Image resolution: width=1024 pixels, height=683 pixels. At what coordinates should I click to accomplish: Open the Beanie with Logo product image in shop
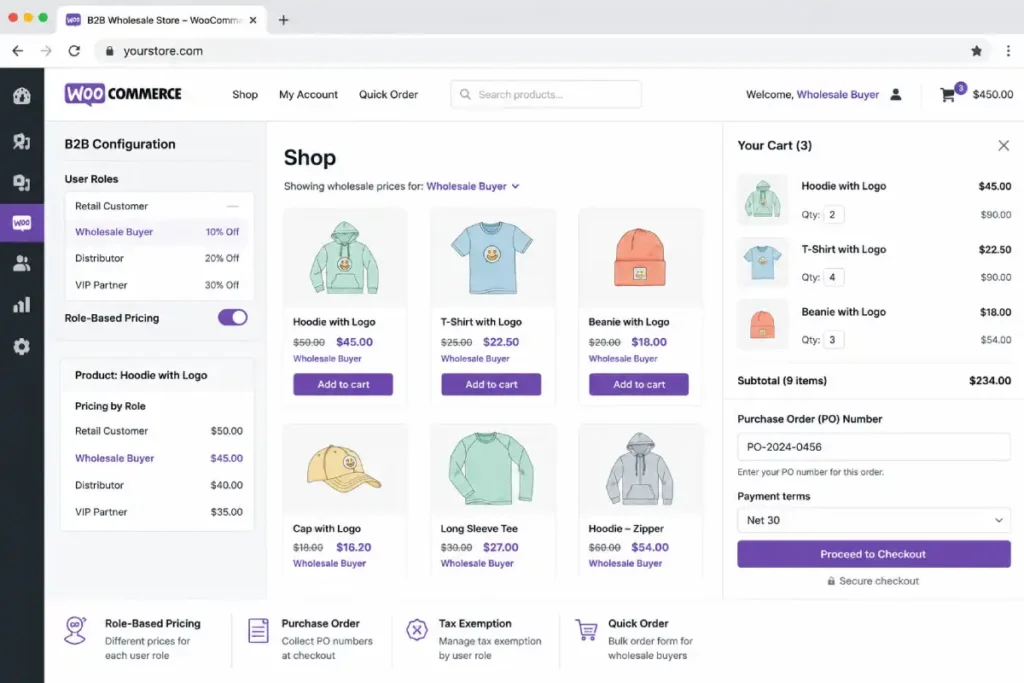tap(640, 258)
